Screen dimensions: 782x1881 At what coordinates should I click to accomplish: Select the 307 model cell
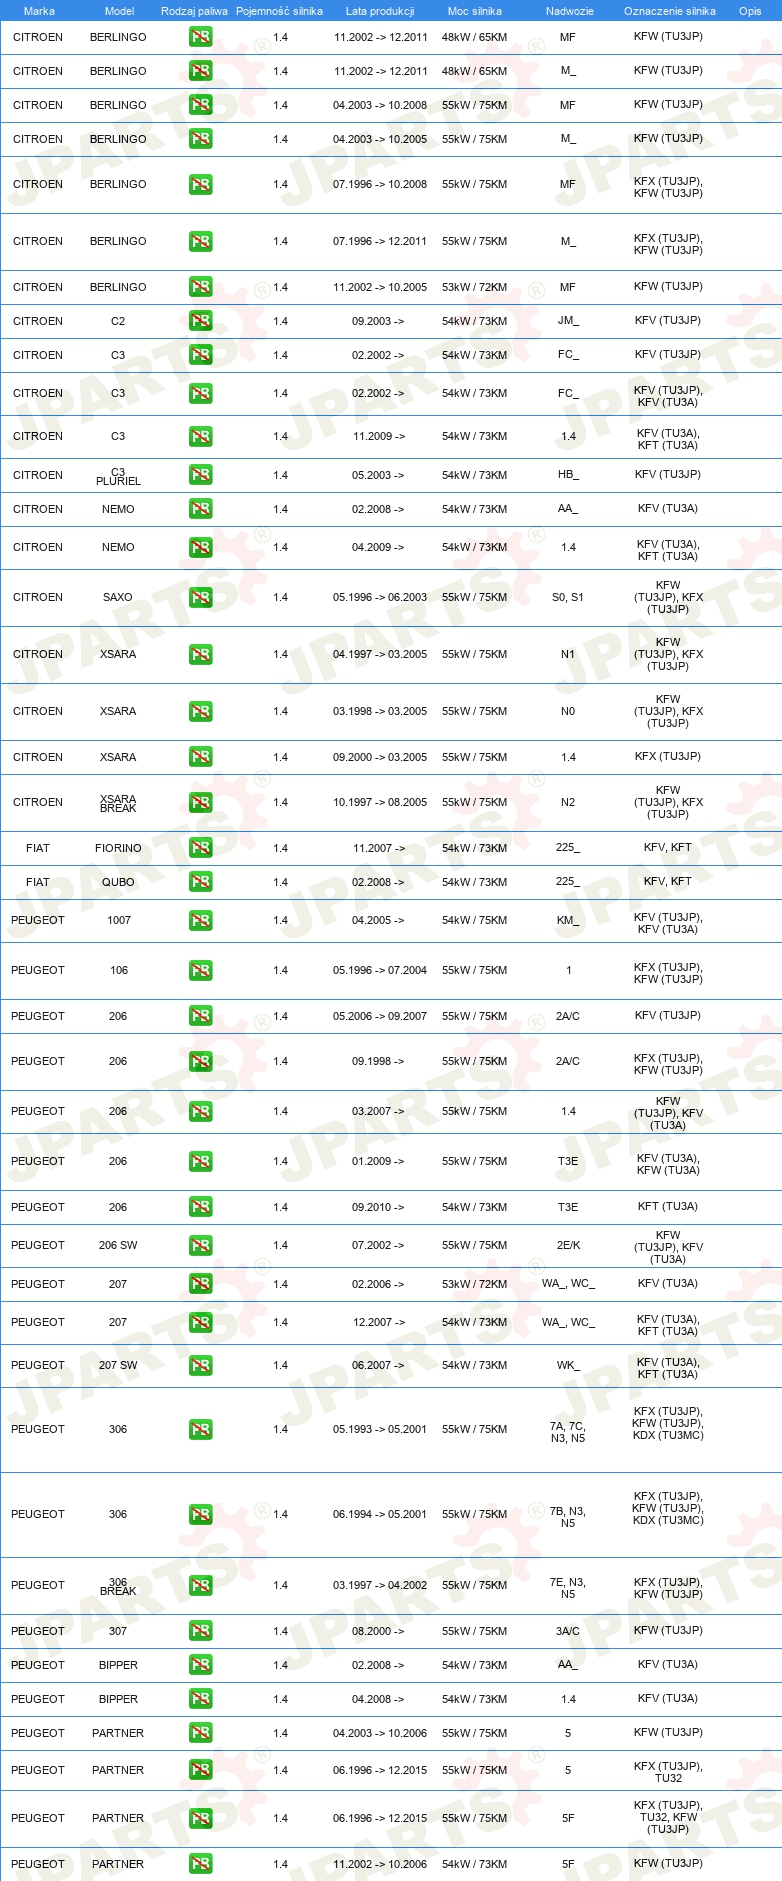click(118, 1631)
